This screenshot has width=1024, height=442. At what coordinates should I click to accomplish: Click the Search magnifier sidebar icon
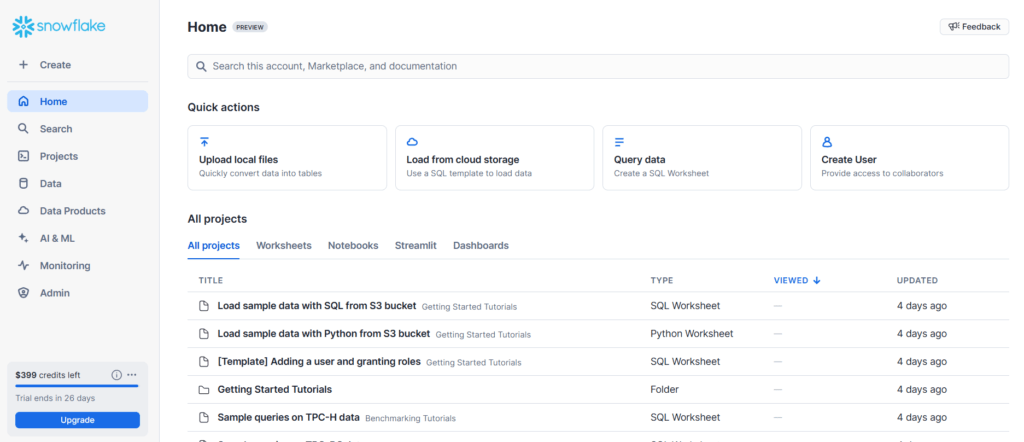coord(24,129)
